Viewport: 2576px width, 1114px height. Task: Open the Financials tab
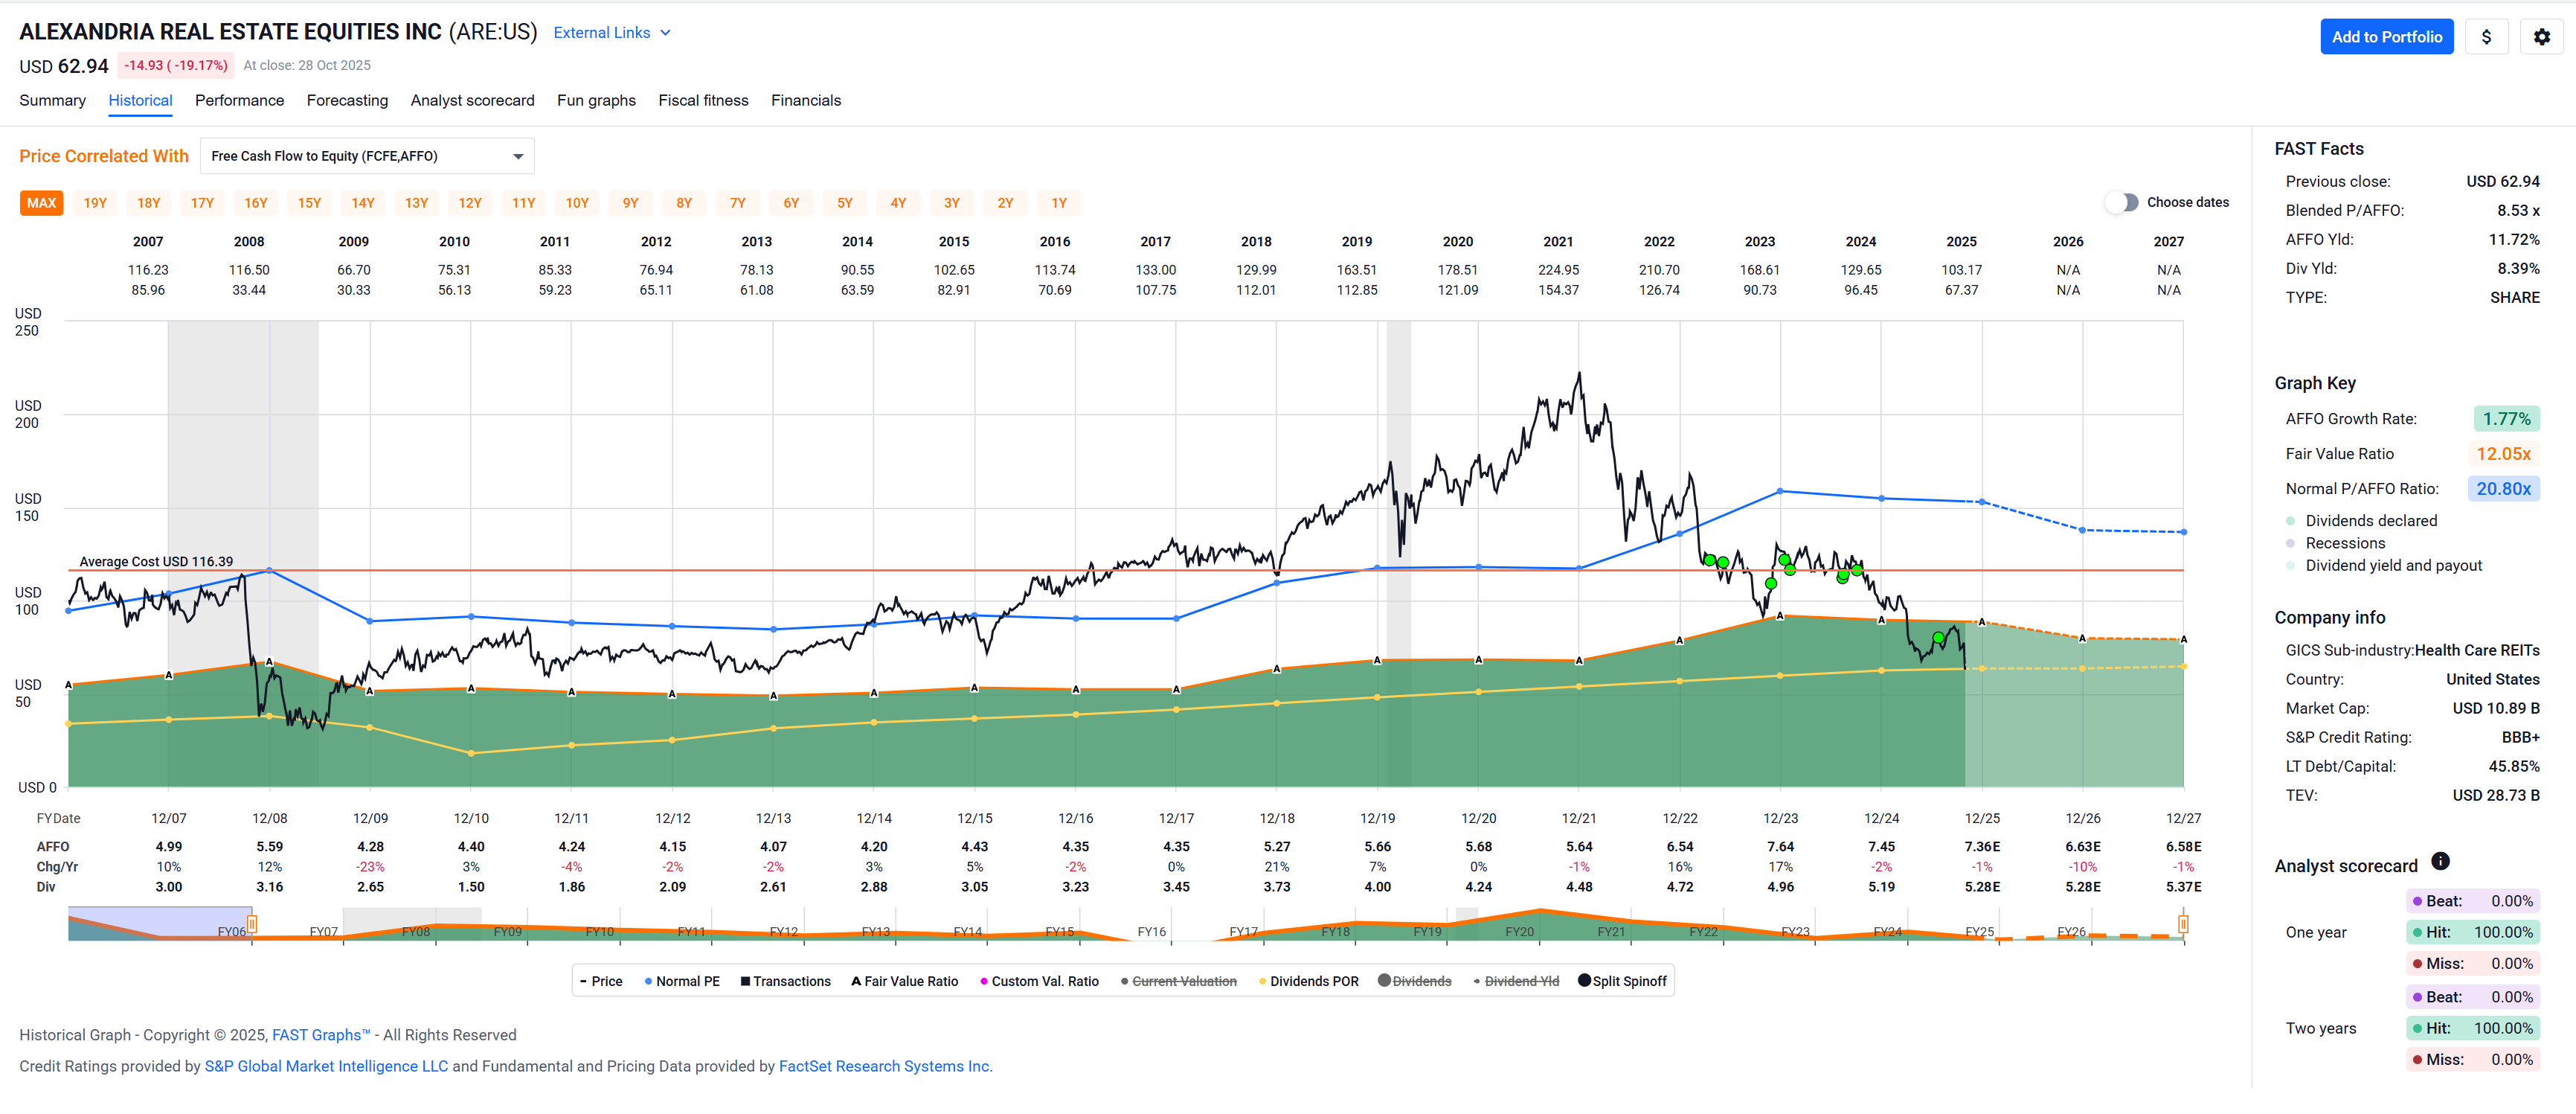coord(805,100)
